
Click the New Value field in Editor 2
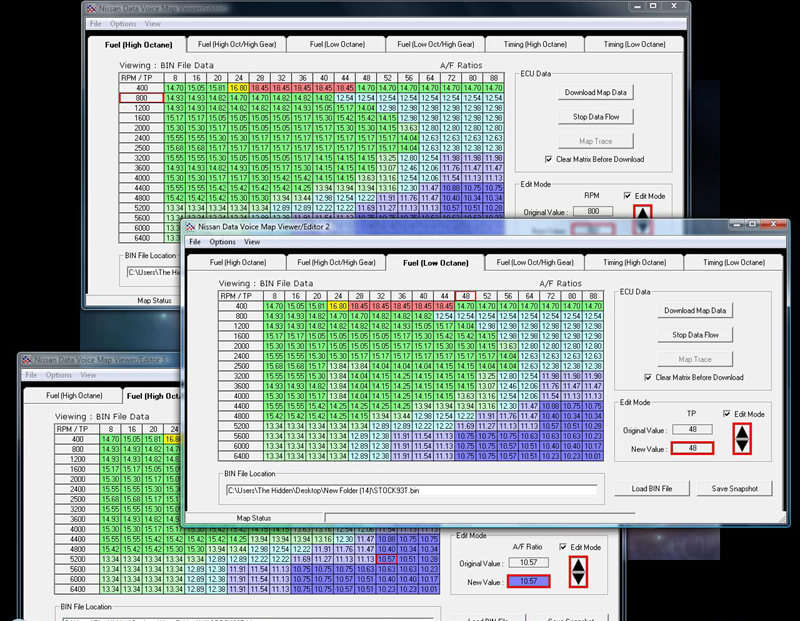tap(692, 448)
